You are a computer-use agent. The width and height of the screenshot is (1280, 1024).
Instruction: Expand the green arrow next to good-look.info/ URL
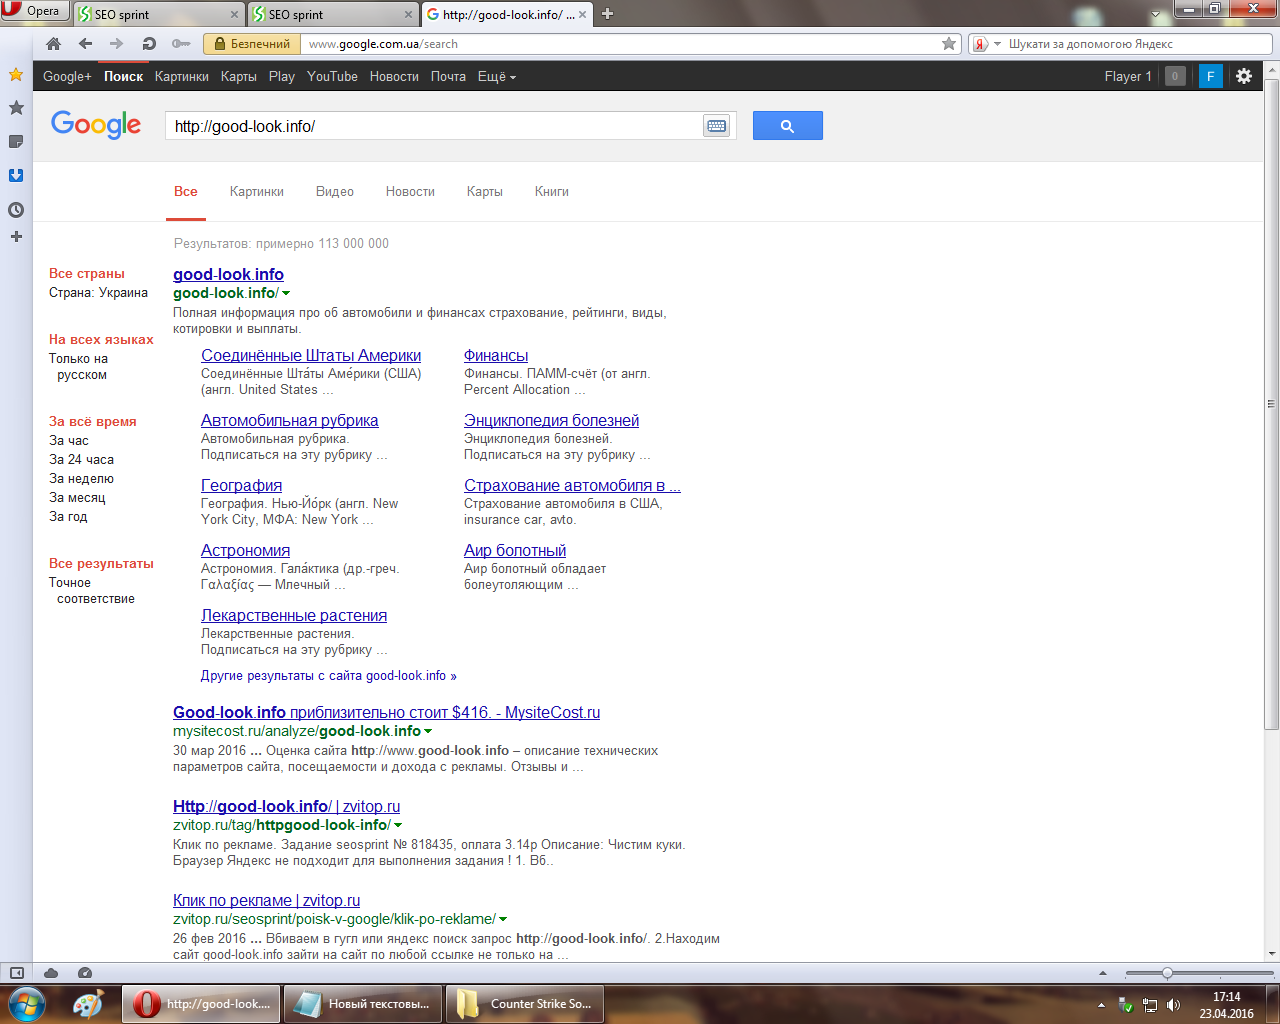286,293
